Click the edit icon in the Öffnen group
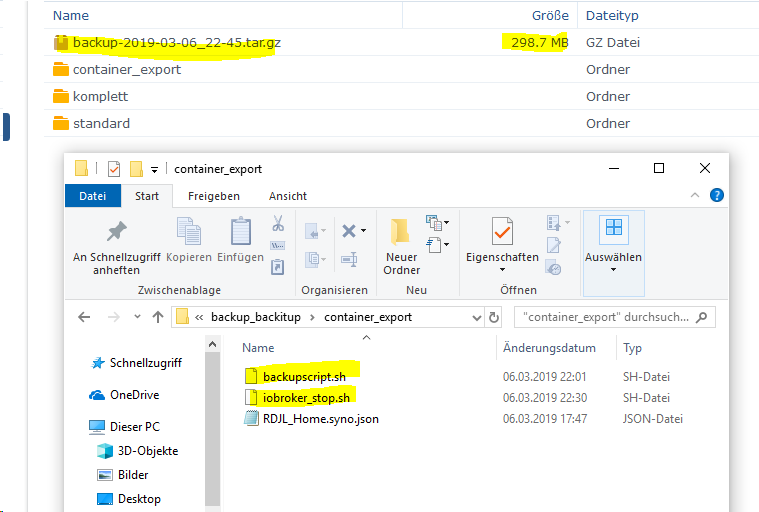Image resolution: width=759 pixels, height=512 pixels. tap(553, 245)
